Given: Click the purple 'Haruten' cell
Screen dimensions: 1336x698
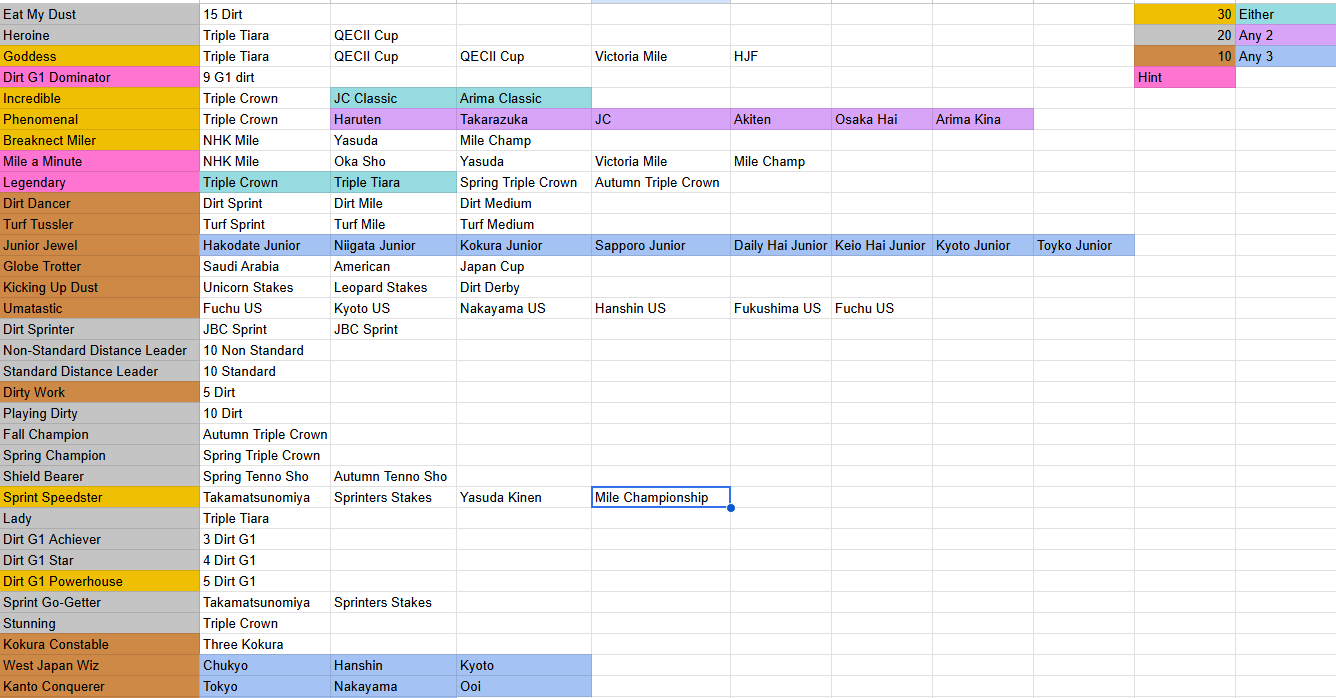Looking at the screenshot, I should pos(393,119).
